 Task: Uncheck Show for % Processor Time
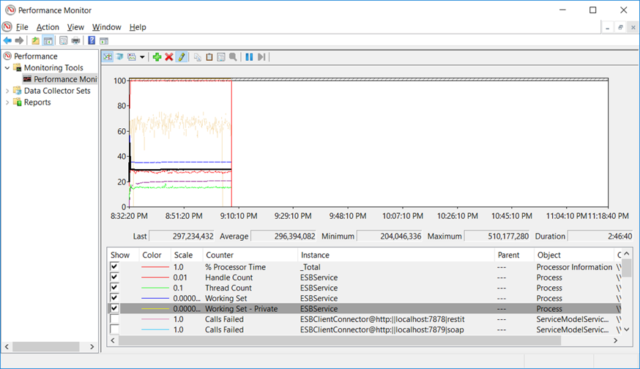pyautogui.click(x=114, y=267)
